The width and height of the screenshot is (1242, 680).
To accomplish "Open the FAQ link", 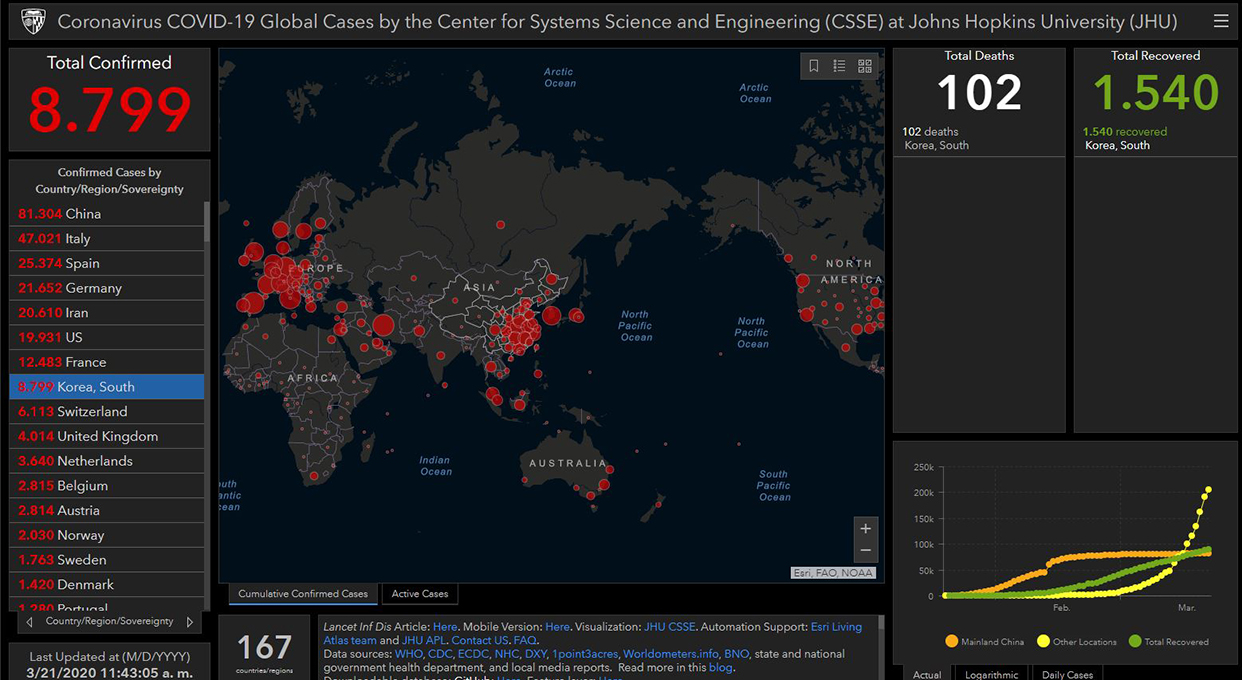I will [x=525, y=640].
